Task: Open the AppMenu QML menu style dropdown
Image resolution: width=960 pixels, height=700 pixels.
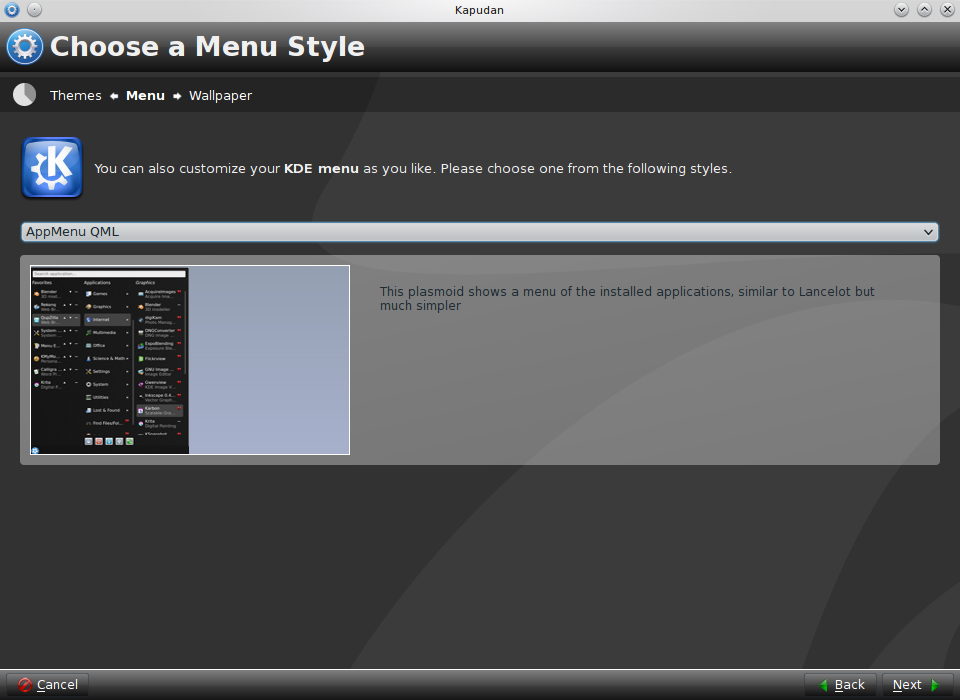Action: (x=480, y=232)
